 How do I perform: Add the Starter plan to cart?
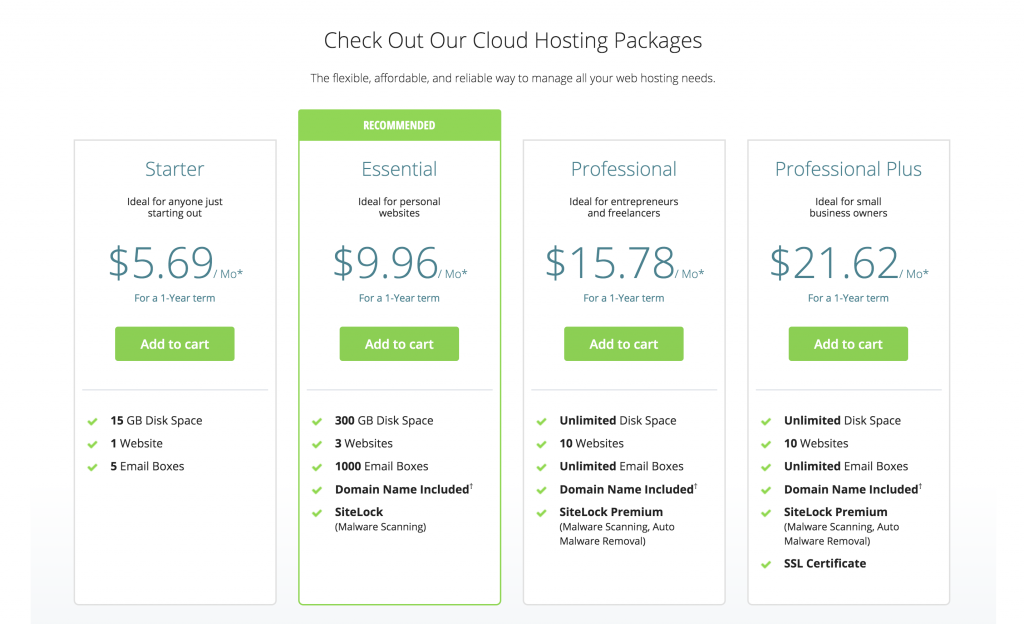click(x=174, y=344)
